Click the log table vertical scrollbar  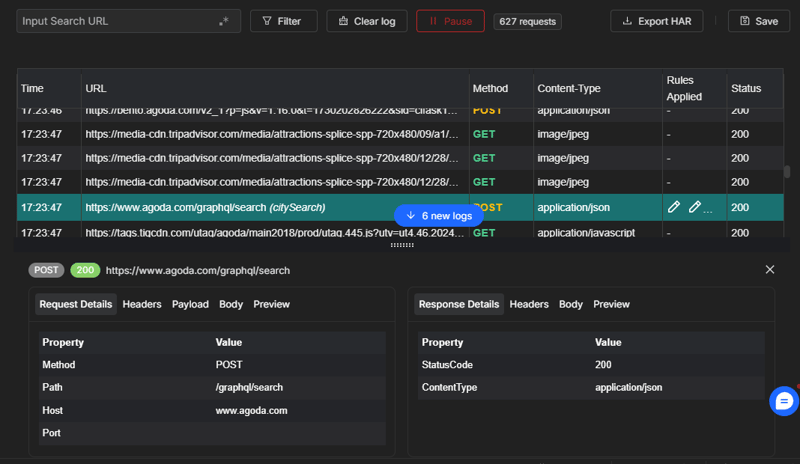click(x=787, y=172)
